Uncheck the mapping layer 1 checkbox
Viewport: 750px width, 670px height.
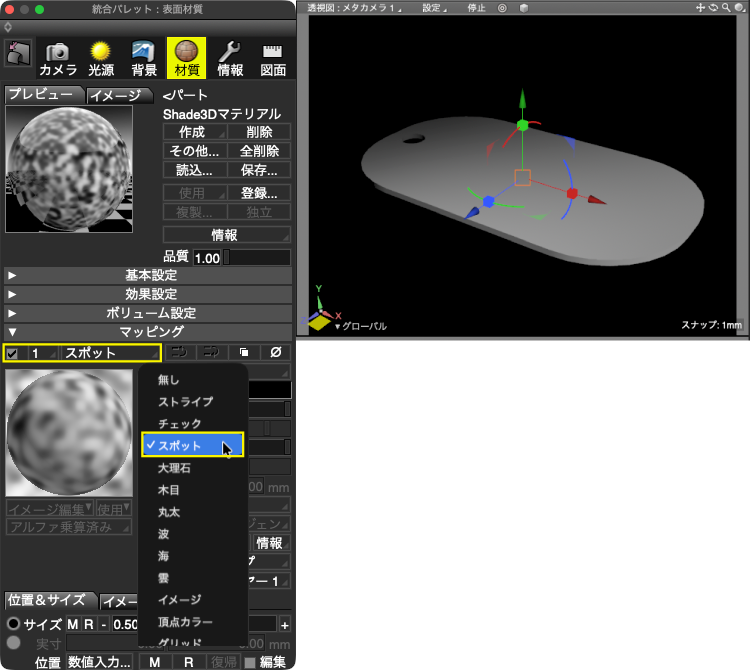click(x=12, y=353)
